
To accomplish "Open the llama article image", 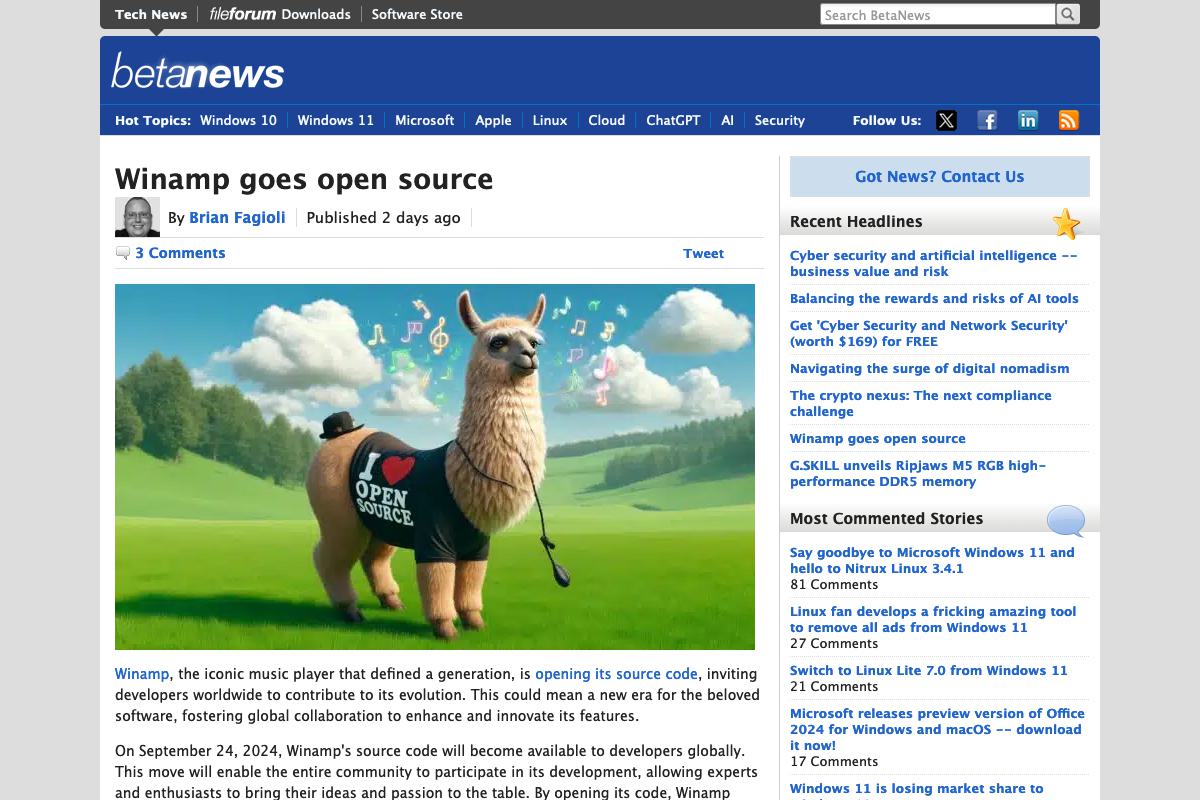I will tap(435, 467).
